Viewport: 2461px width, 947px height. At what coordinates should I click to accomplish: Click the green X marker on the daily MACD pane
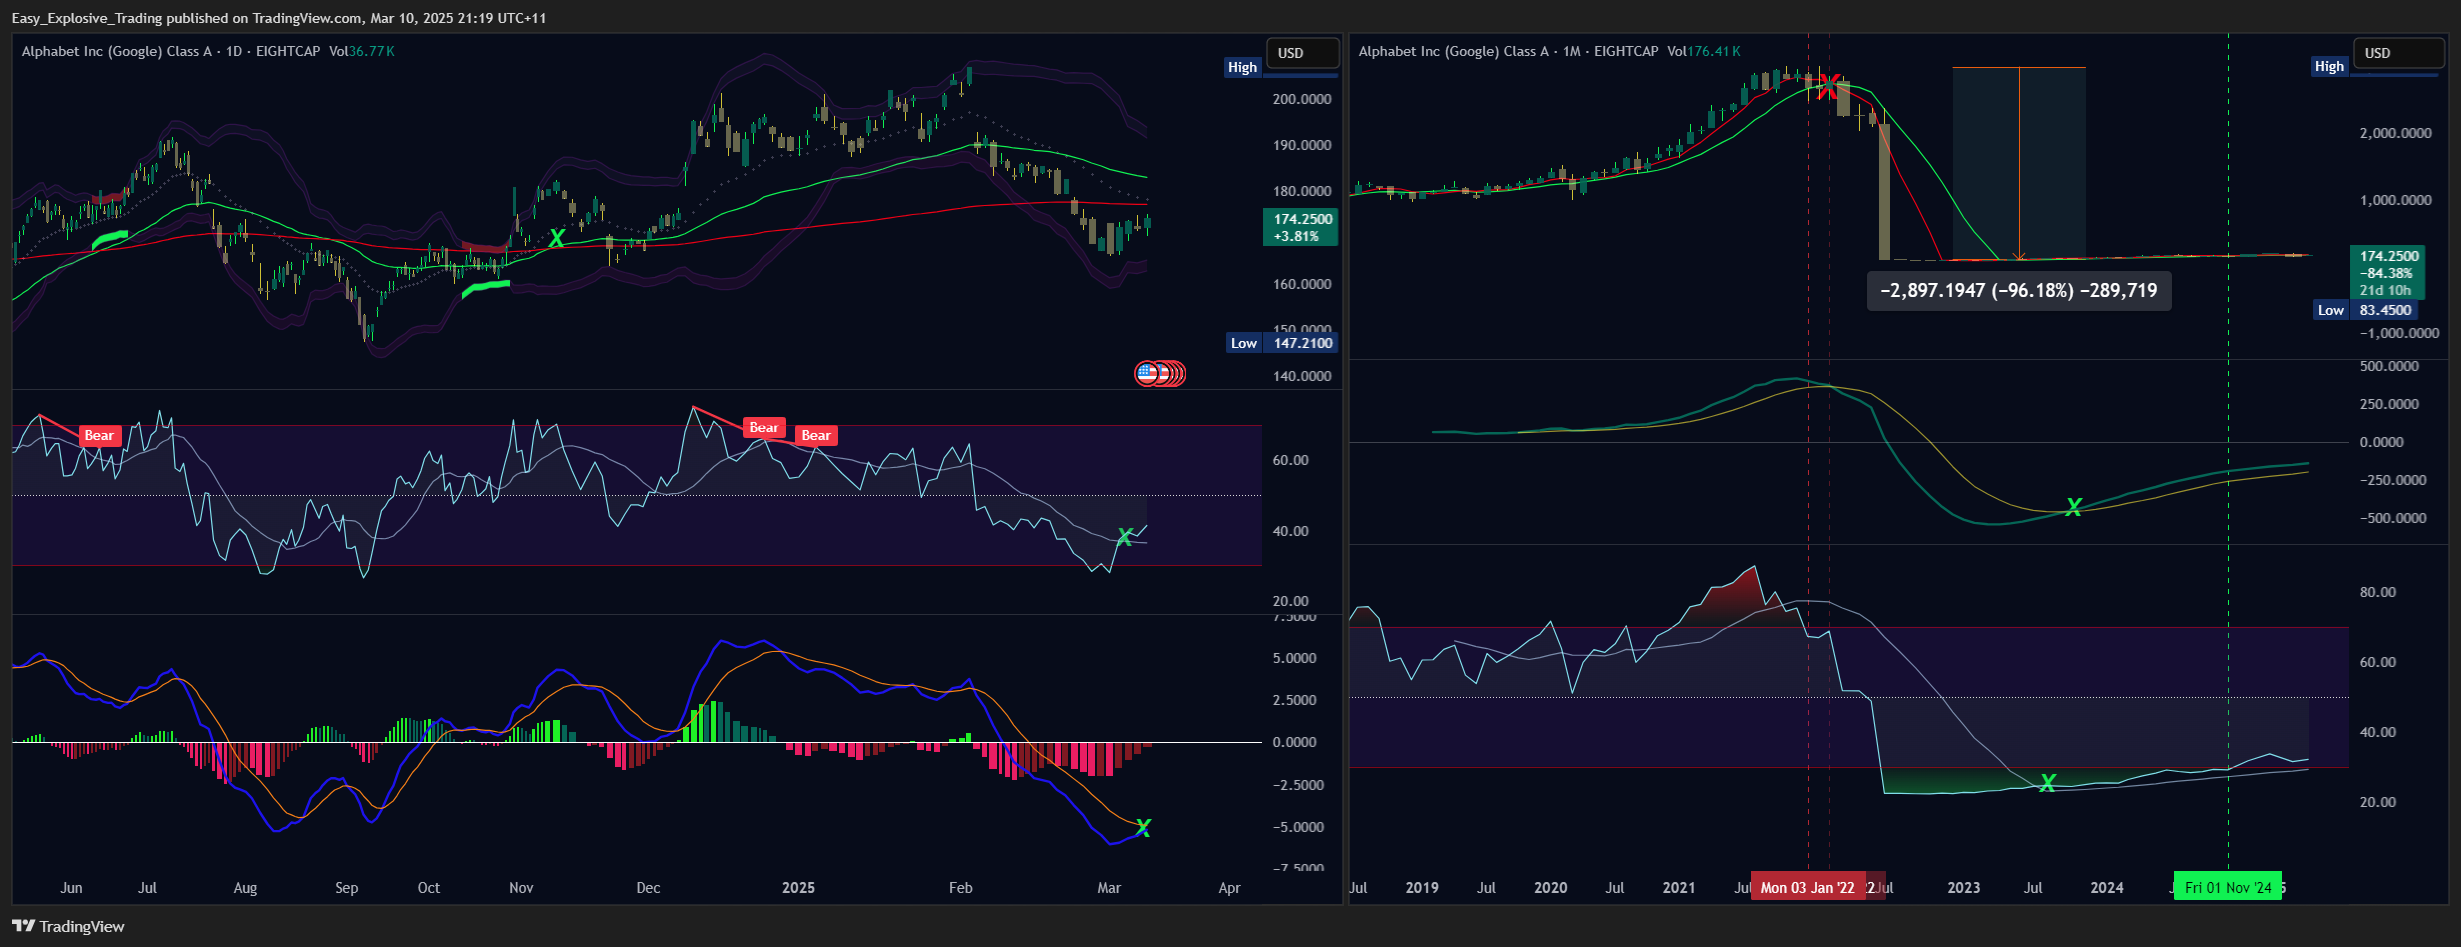tap(1144, 827)
